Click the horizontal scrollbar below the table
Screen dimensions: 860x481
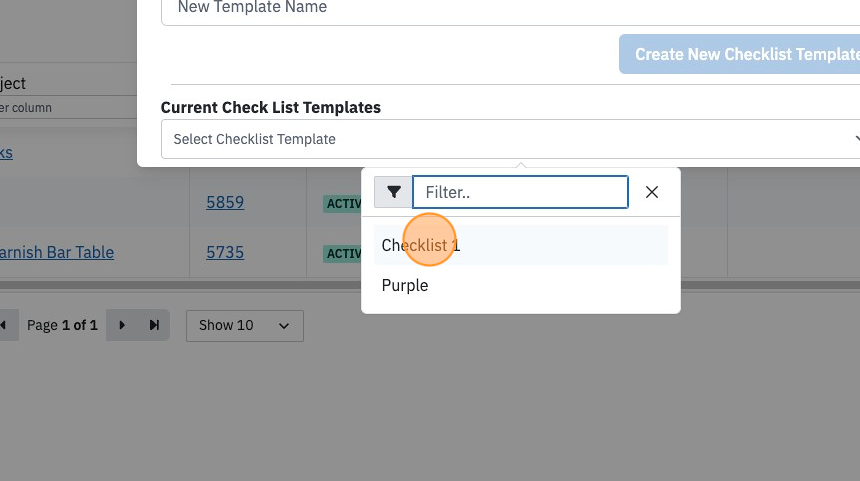pyautogui.click(x=180, y=285)
